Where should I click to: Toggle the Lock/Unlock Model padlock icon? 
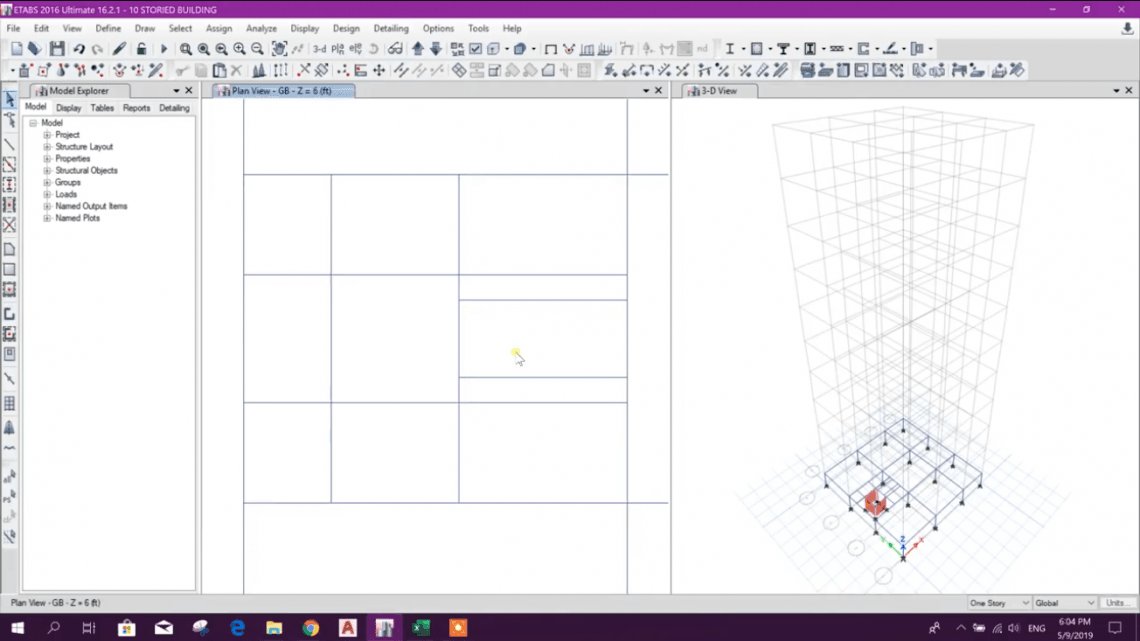pyautogui.click(x=141, y=49)
